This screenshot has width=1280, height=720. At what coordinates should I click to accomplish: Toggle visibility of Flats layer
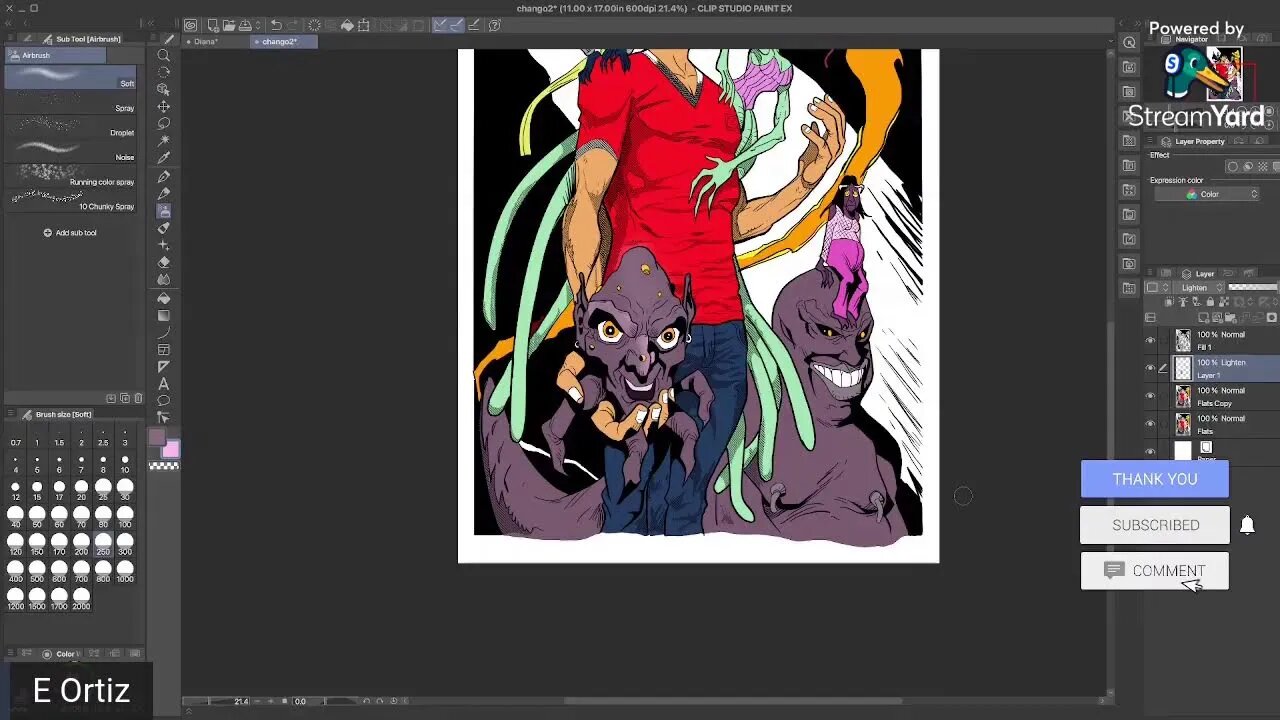[1150, 425]
